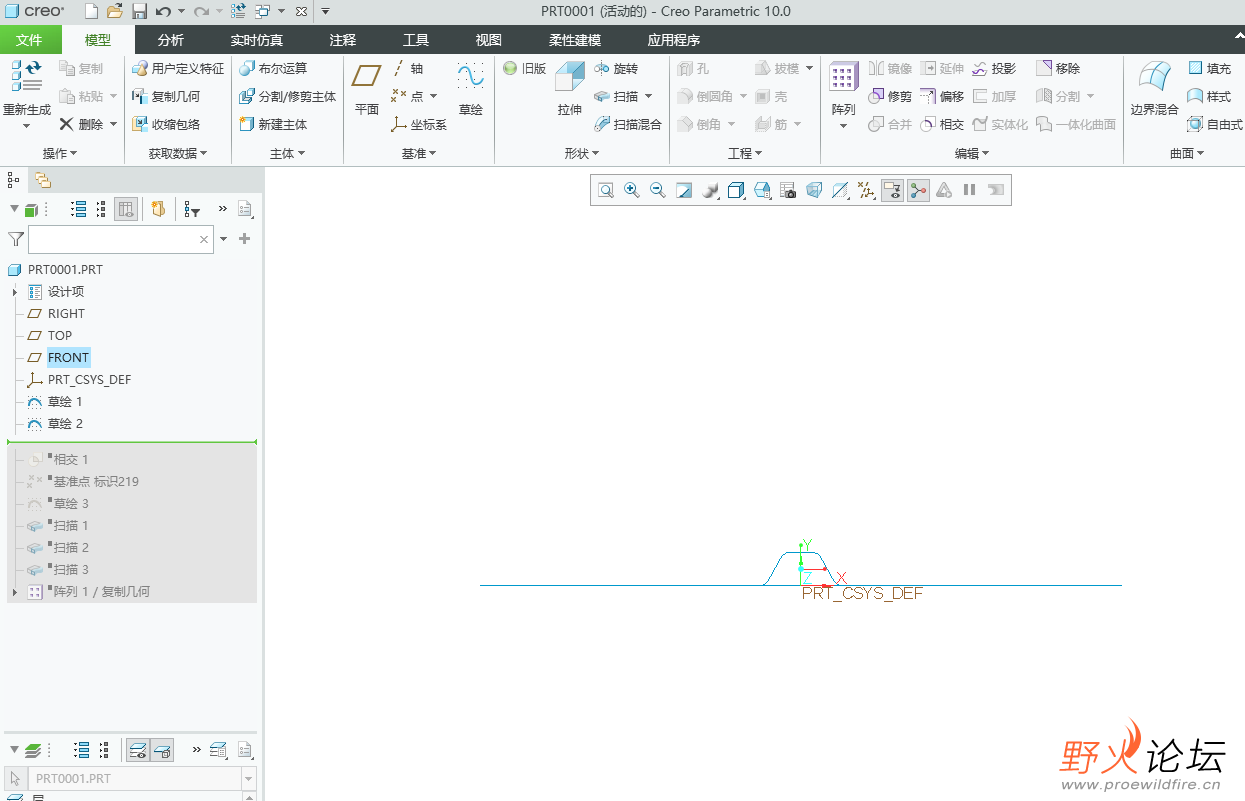Expand the 设计项 tree node
The height and width of the screenshot is (801, 1245).
(x=15, y=292)
